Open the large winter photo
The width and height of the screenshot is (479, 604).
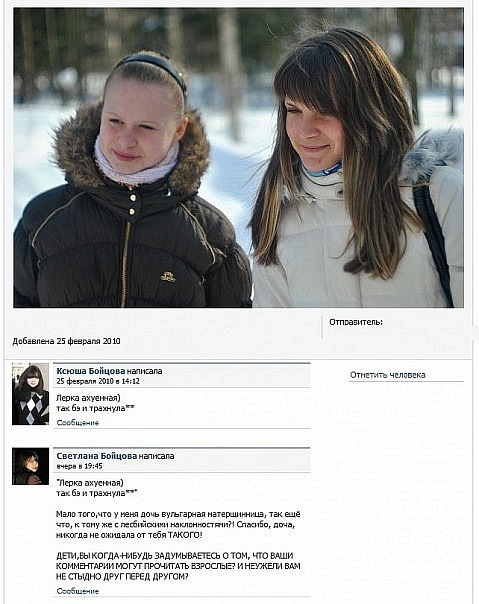[x=239, y=158]
